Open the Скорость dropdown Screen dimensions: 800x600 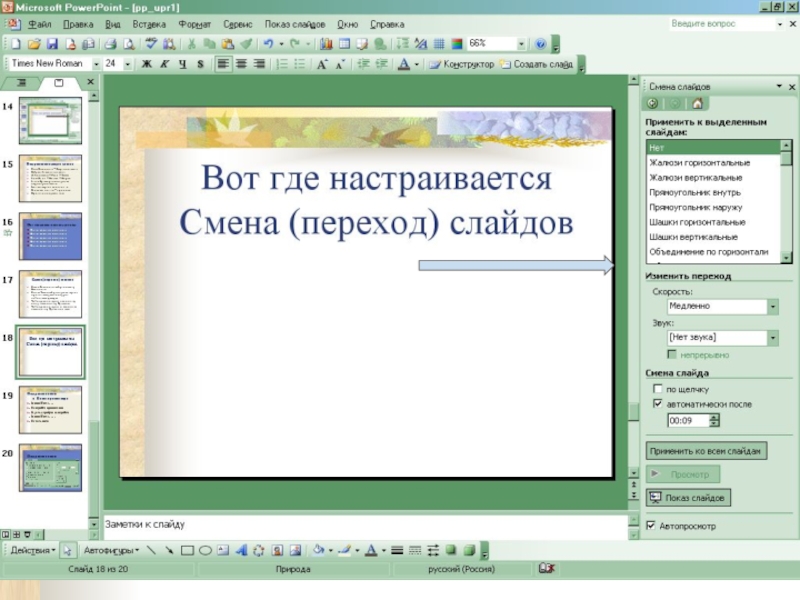pyautogui.click(x=772, y=307)
